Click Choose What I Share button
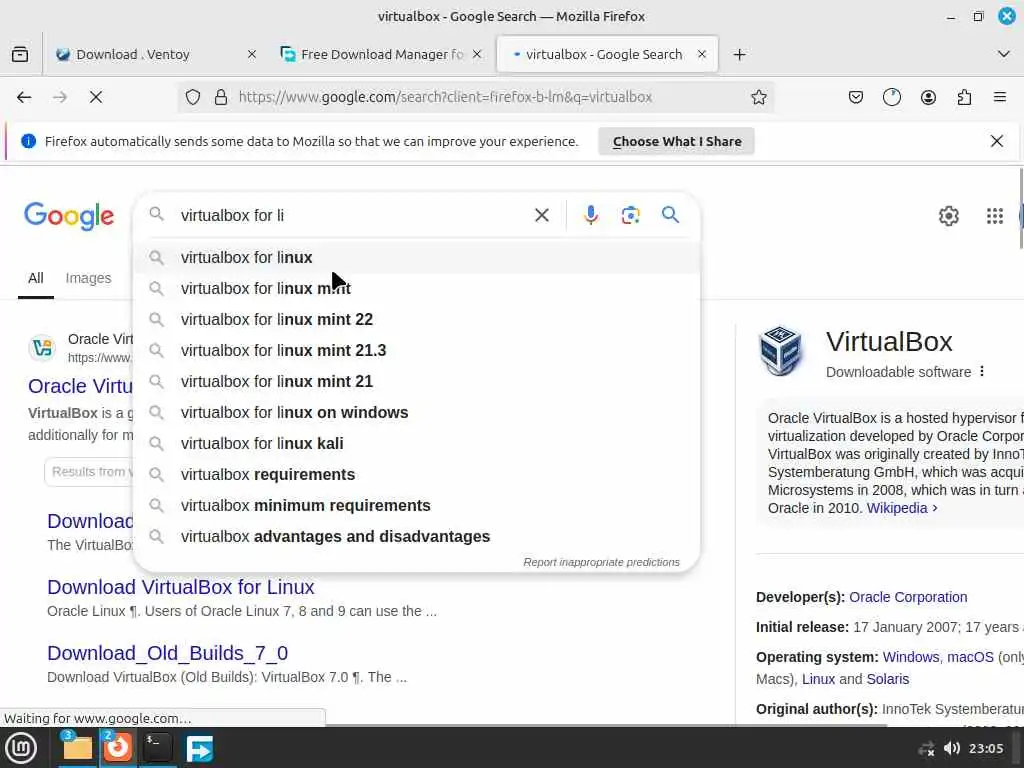Viewport: 1024px width, 768px height. pos(677,142)
